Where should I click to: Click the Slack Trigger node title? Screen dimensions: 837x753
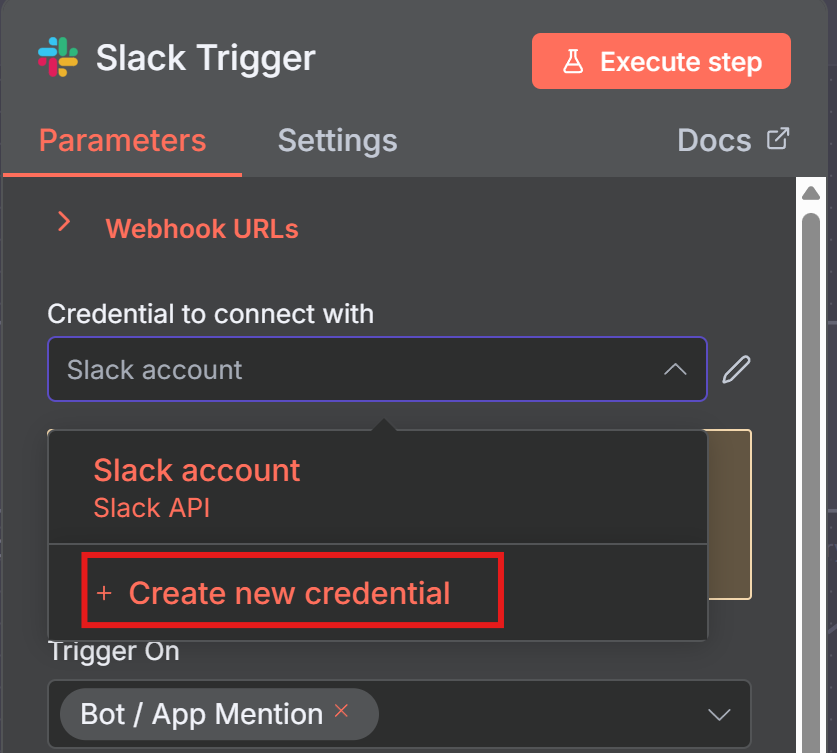point(205,59)
